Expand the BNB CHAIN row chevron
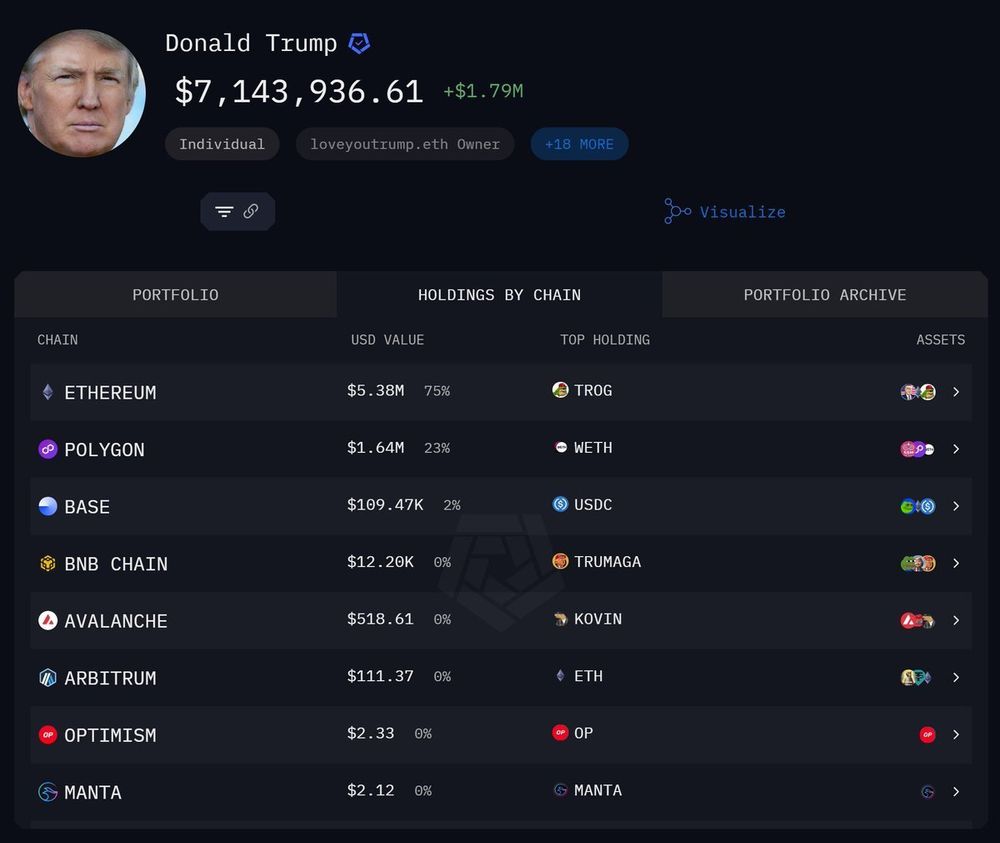The image size is (1000, 843). coord(956,563)
